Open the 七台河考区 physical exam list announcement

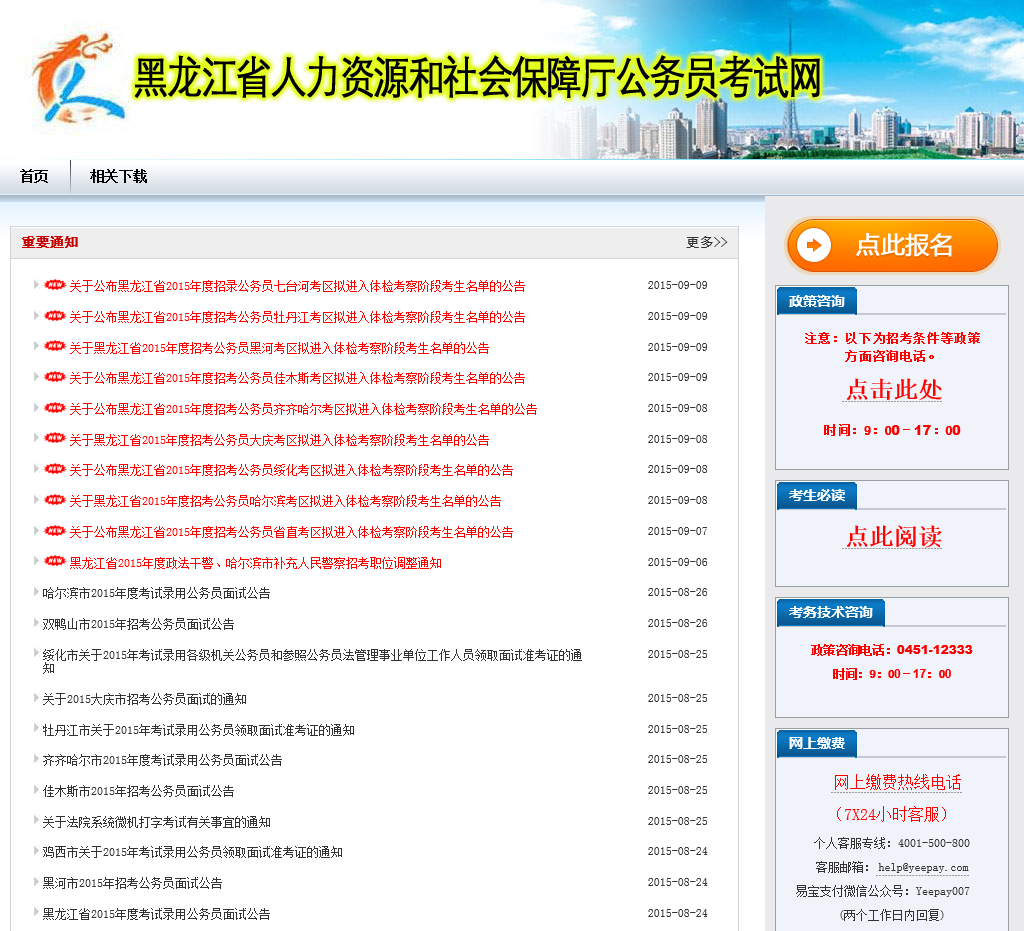click(x=297, y=286)
